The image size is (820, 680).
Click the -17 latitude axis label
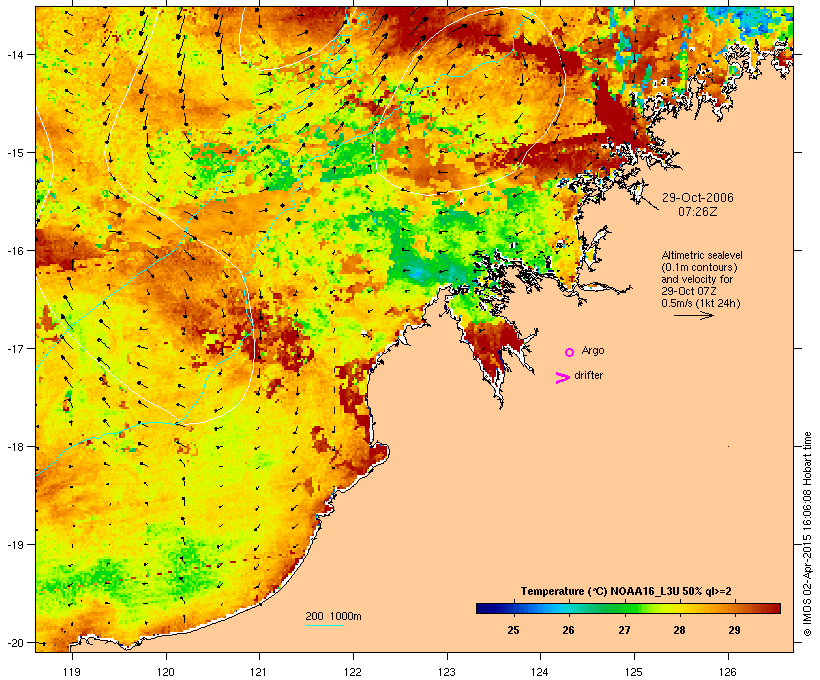tap(15, 348)
